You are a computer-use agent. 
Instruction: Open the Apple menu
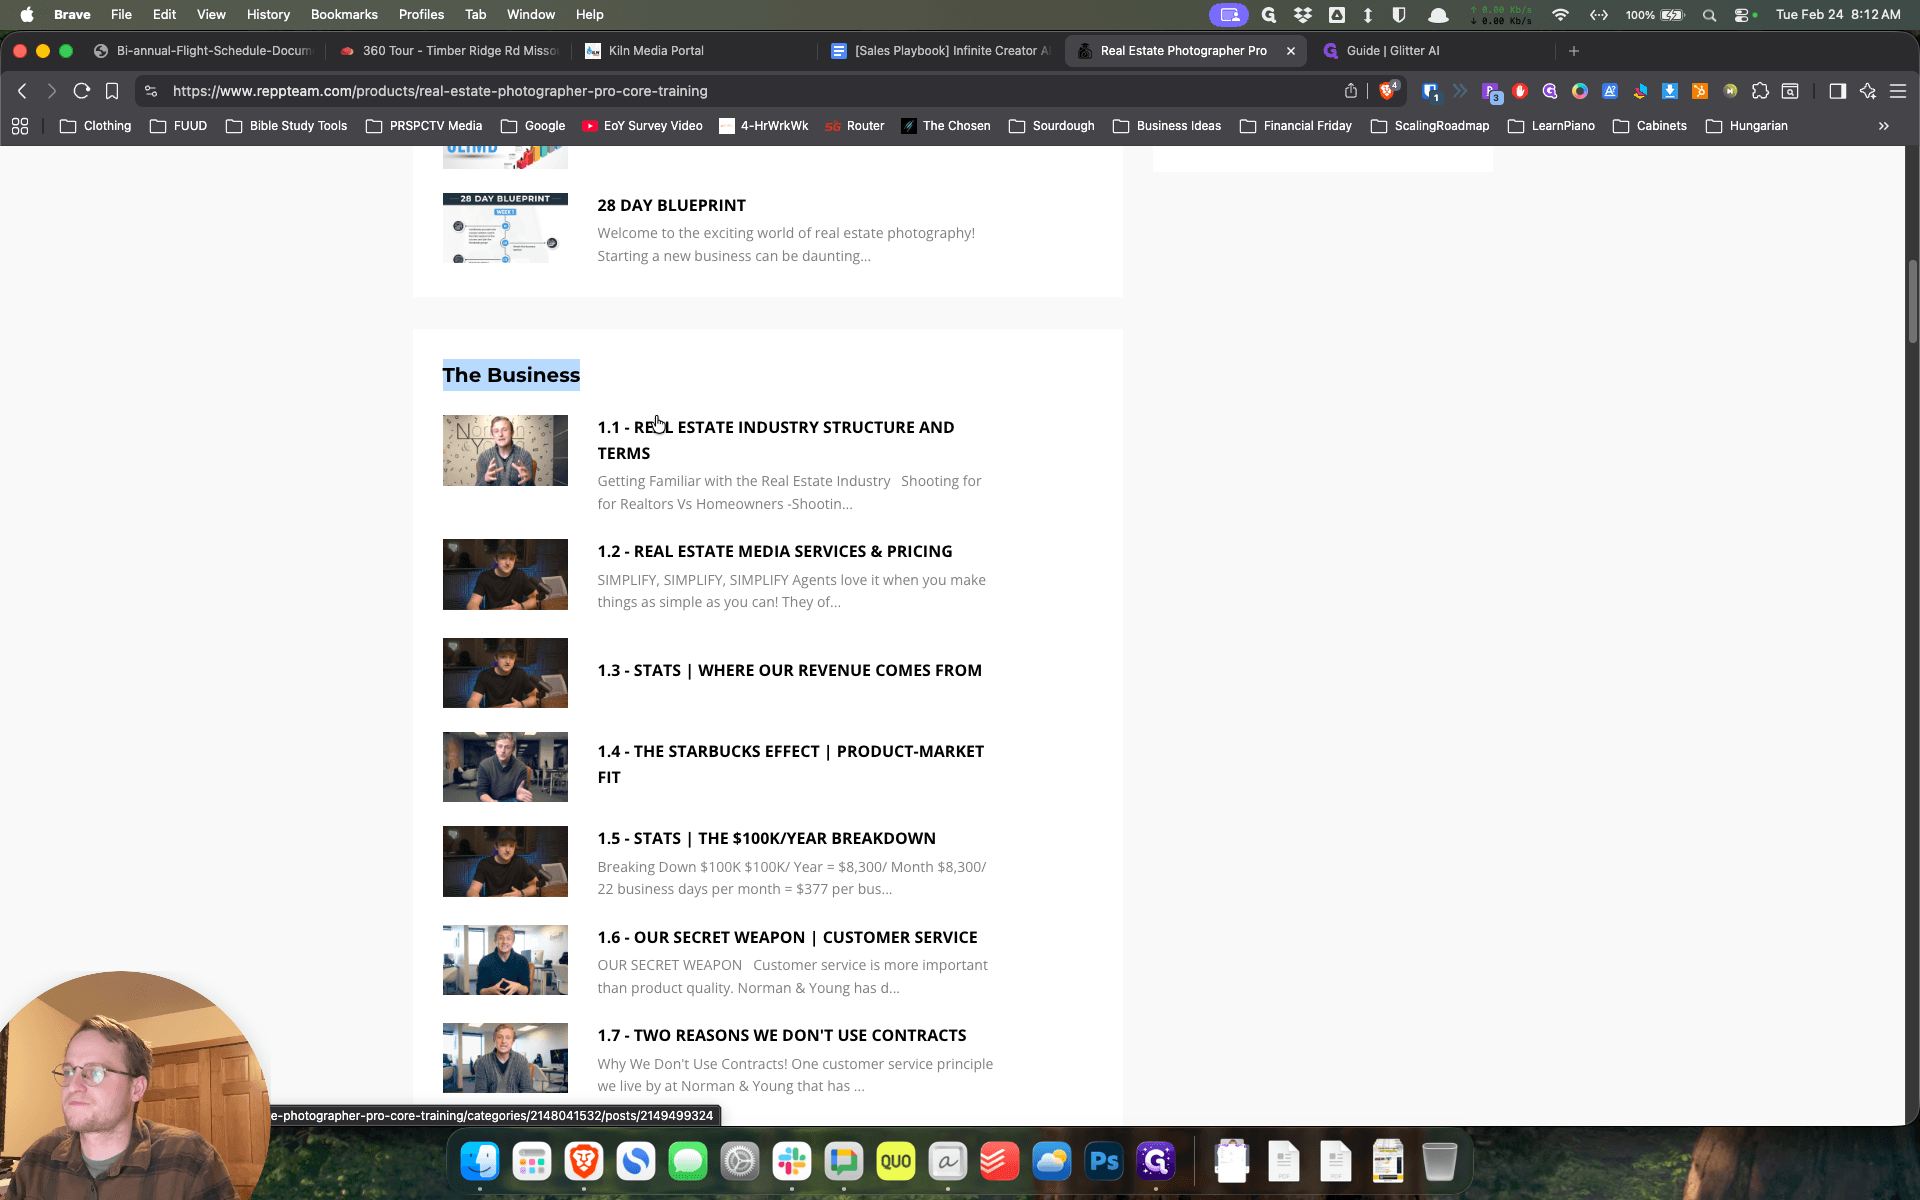[27, 15]
